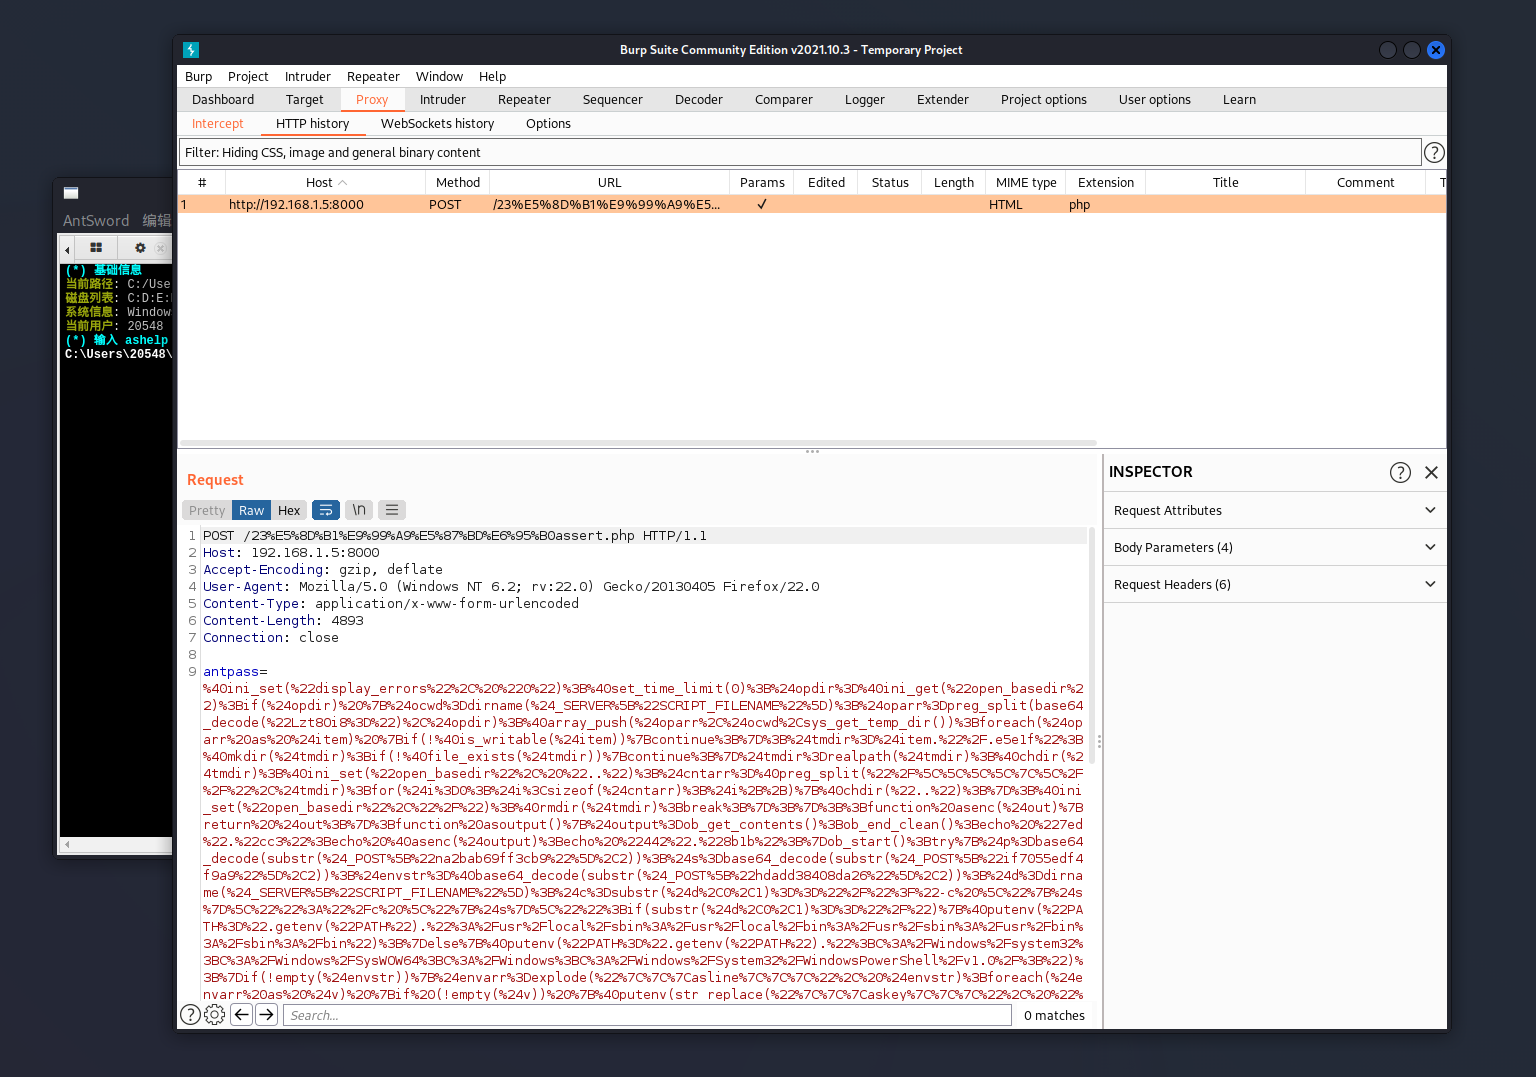This screenshot has width=1536, height=1077.
Task: Switch to the Dashboard tab
Action: pos(223,99)
